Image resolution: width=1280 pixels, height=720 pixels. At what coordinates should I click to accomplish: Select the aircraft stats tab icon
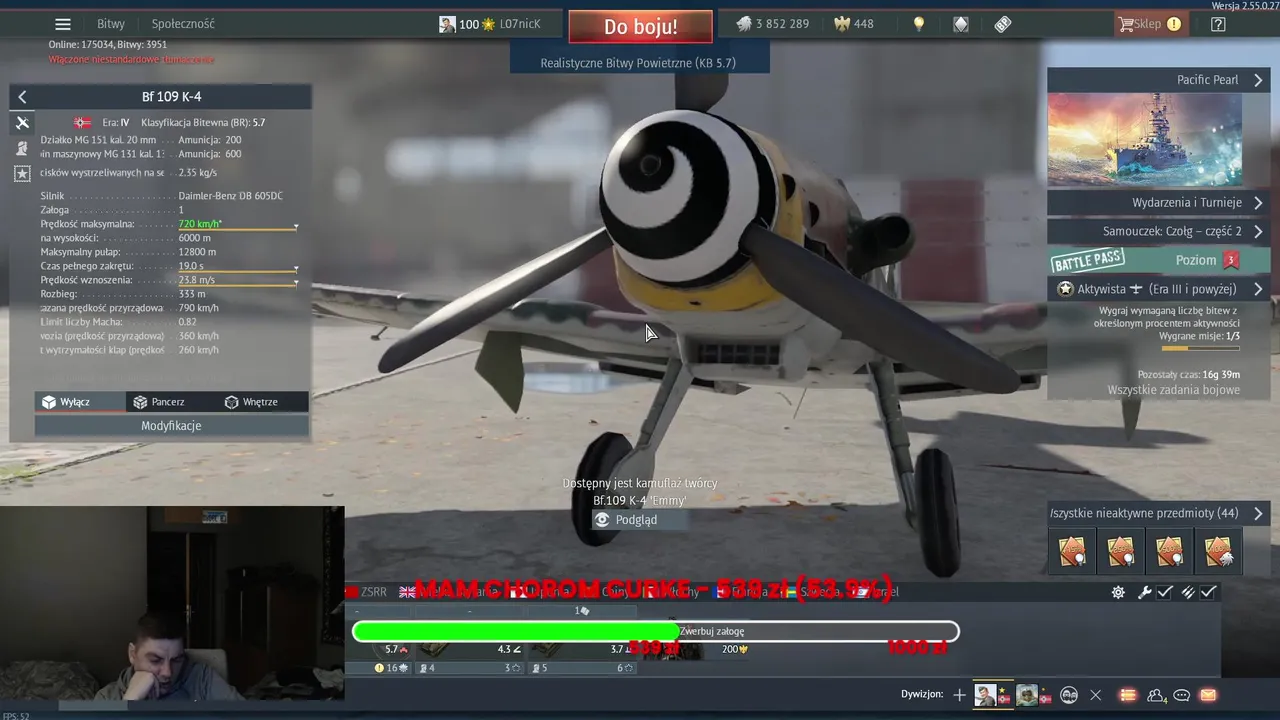(x=22, y=122)
